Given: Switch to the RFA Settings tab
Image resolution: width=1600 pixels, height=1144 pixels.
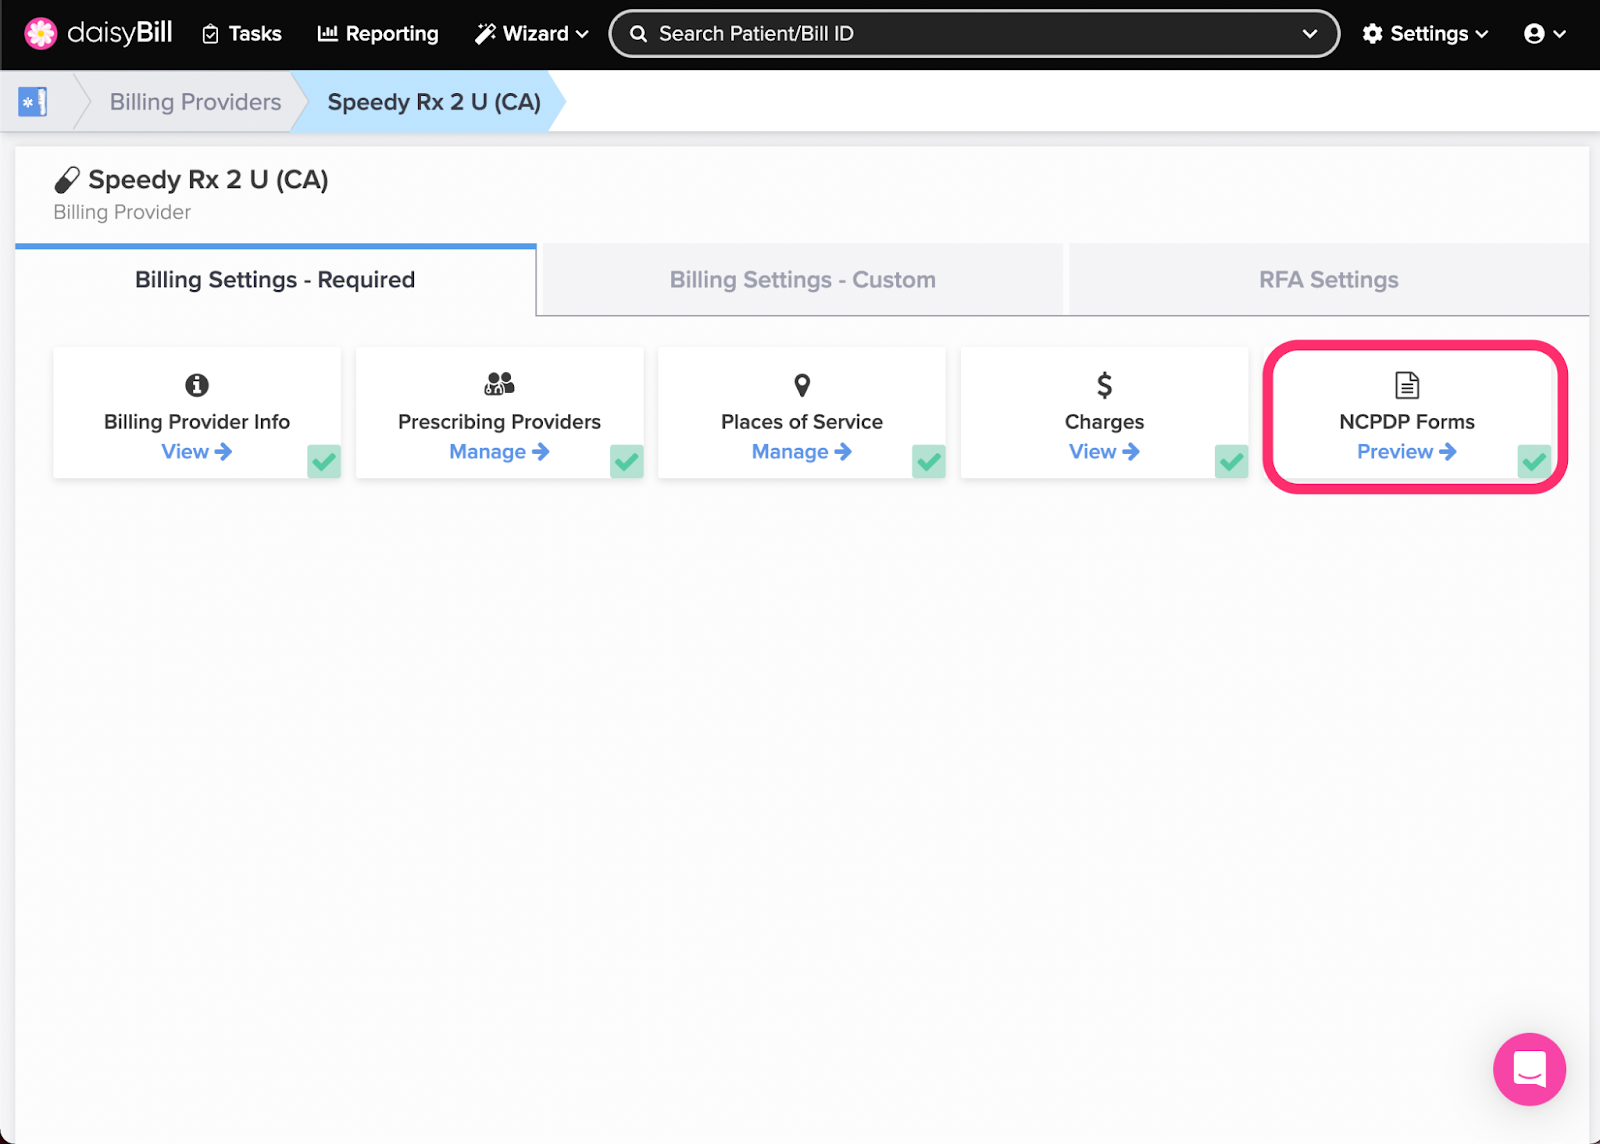Looking at the screenshot, I should tap(1329, 280).
